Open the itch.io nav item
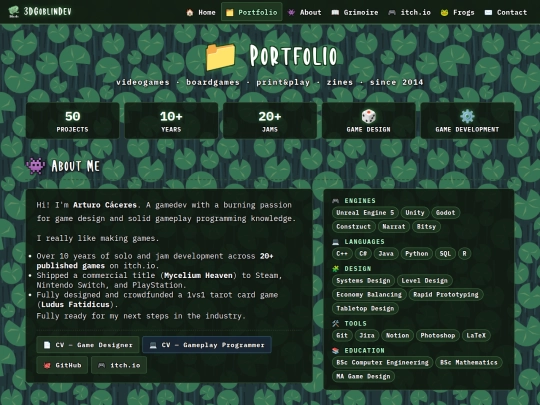Viewport: 540px width, 405px height. (x=409, y=12)
